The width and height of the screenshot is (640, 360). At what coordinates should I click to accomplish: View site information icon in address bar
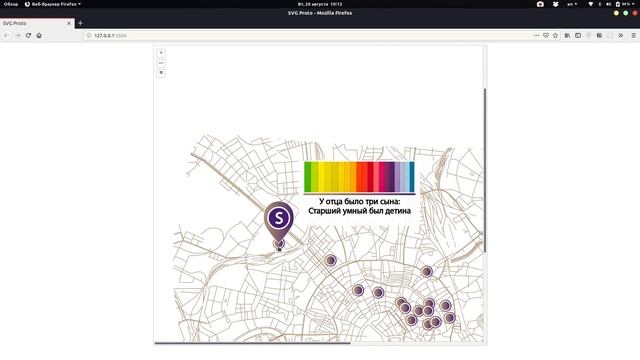pos(89,36)
